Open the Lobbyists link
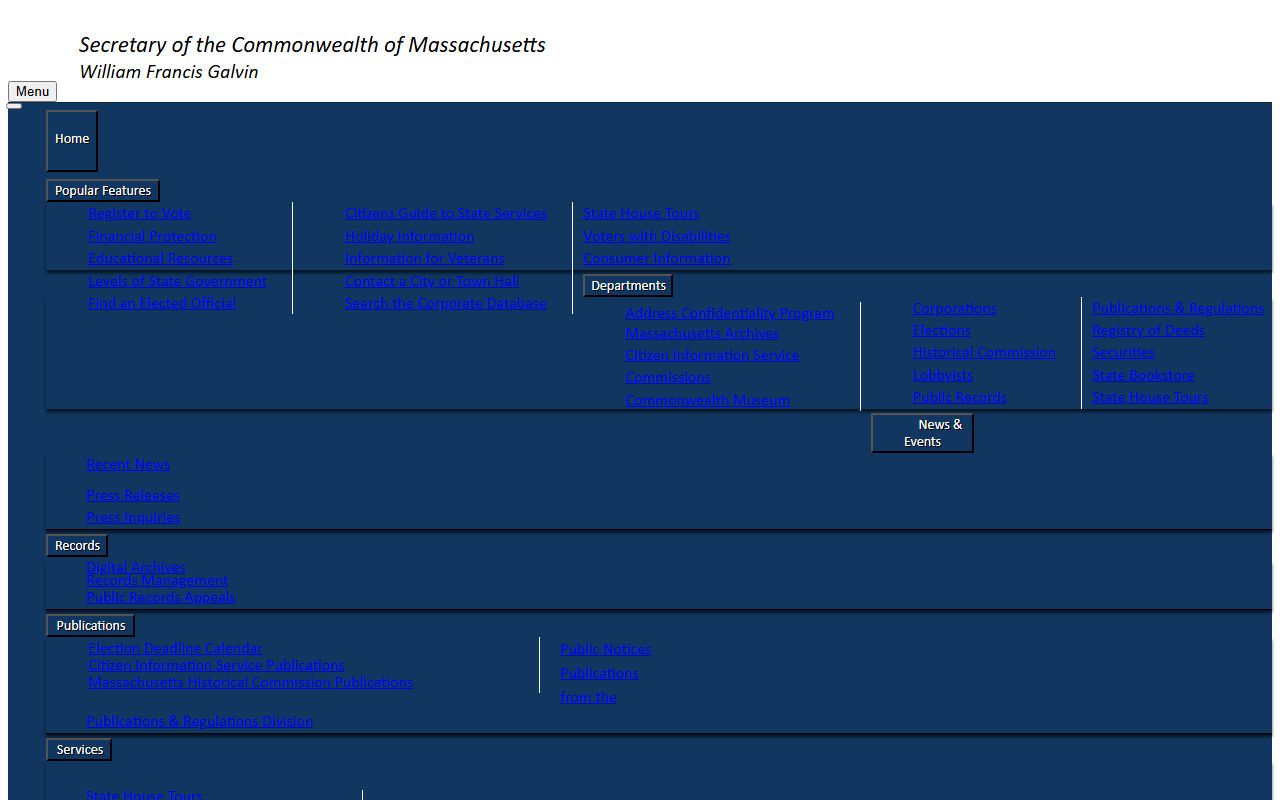Viewport: 1280px width, 800px height. click(942, 375)
